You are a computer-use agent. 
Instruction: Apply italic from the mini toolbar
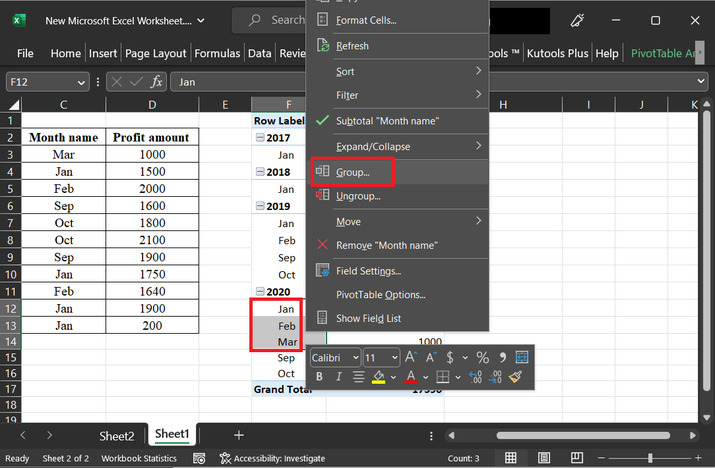coord(339,377)
